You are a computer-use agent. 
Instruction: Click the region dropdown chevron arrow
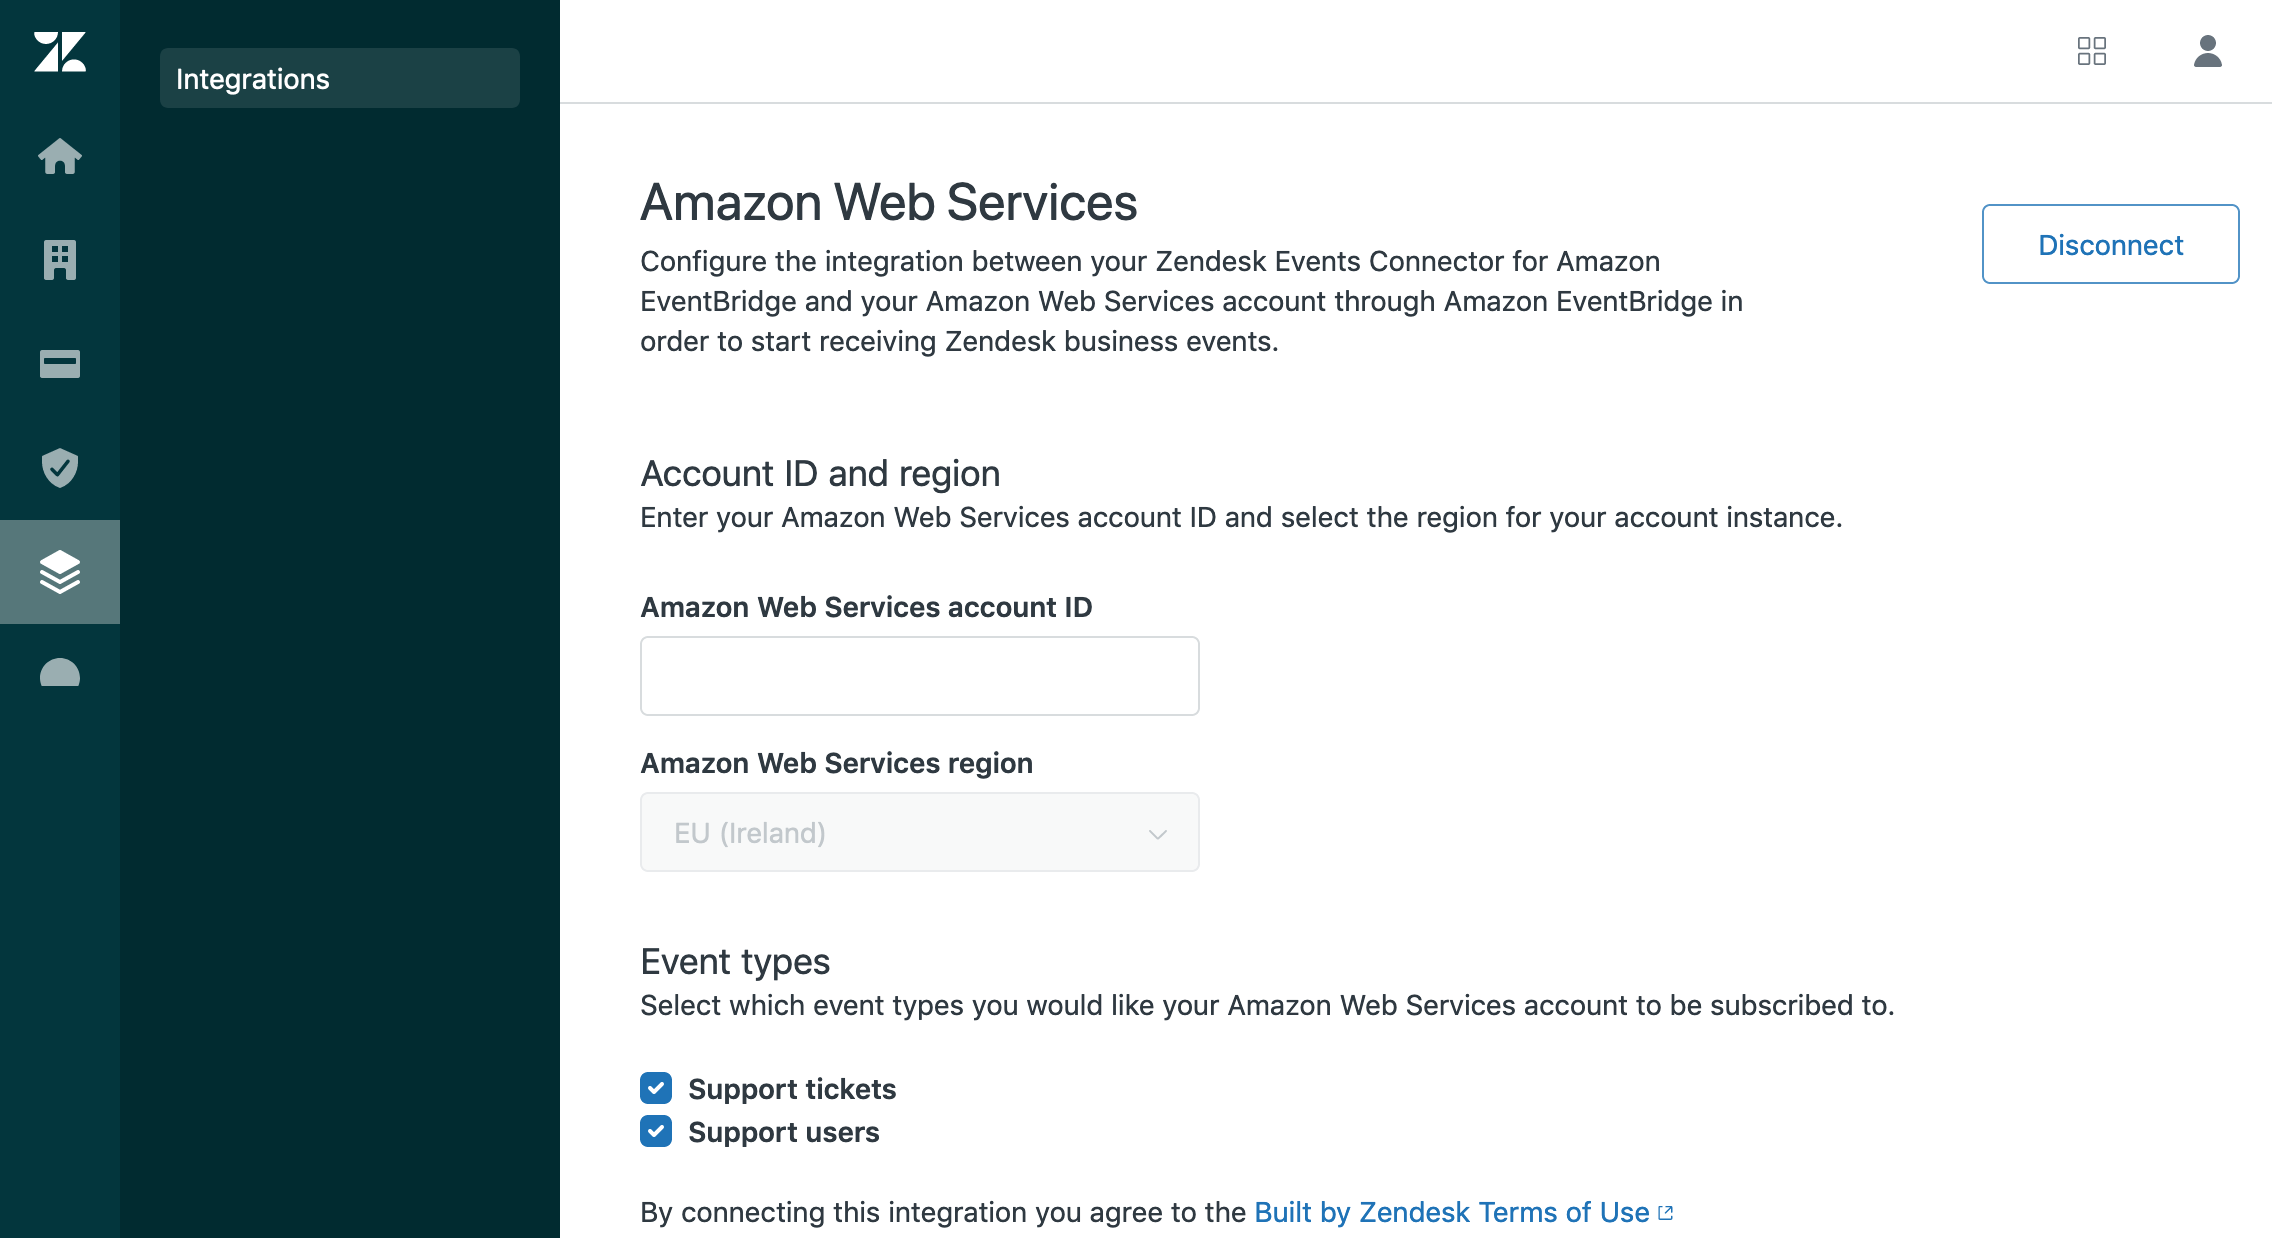pos(1158,834)
